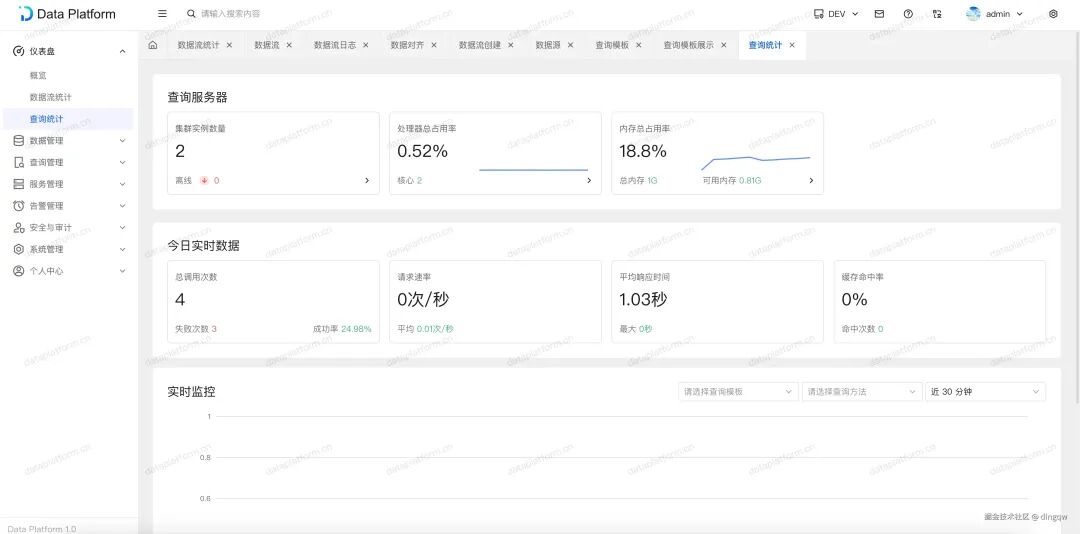Open 概览 in the sidebar

coord(69,76)
